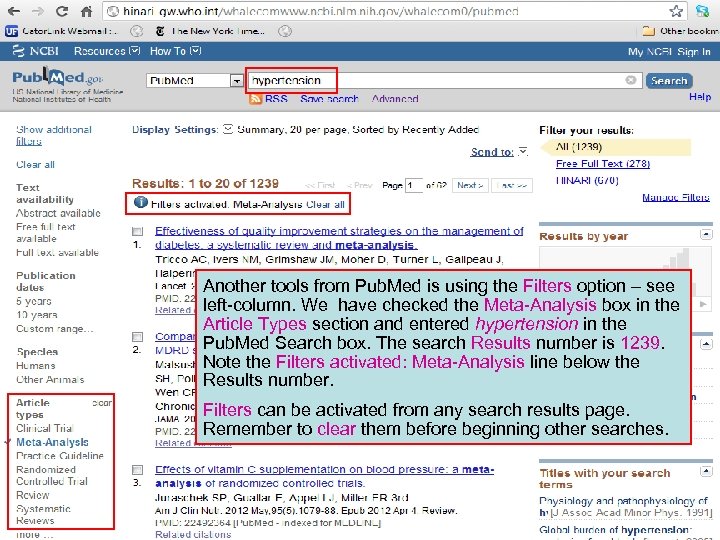Check the box for result 1
The height and width of the screenshot is (540, 720).
pyautogui.click(x=138, y=231)
